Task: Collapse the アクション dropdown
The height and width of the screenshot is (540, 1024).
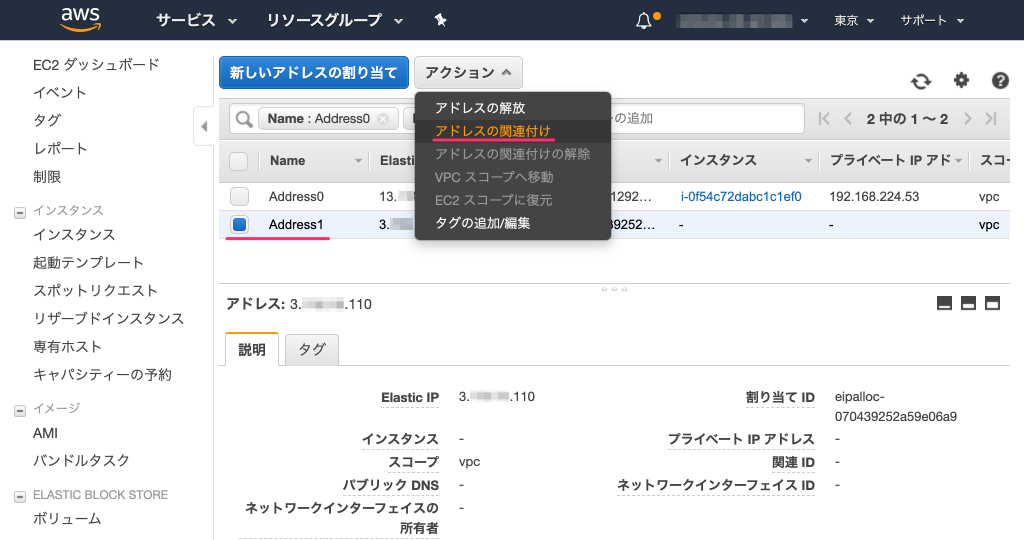Action: 468,72
